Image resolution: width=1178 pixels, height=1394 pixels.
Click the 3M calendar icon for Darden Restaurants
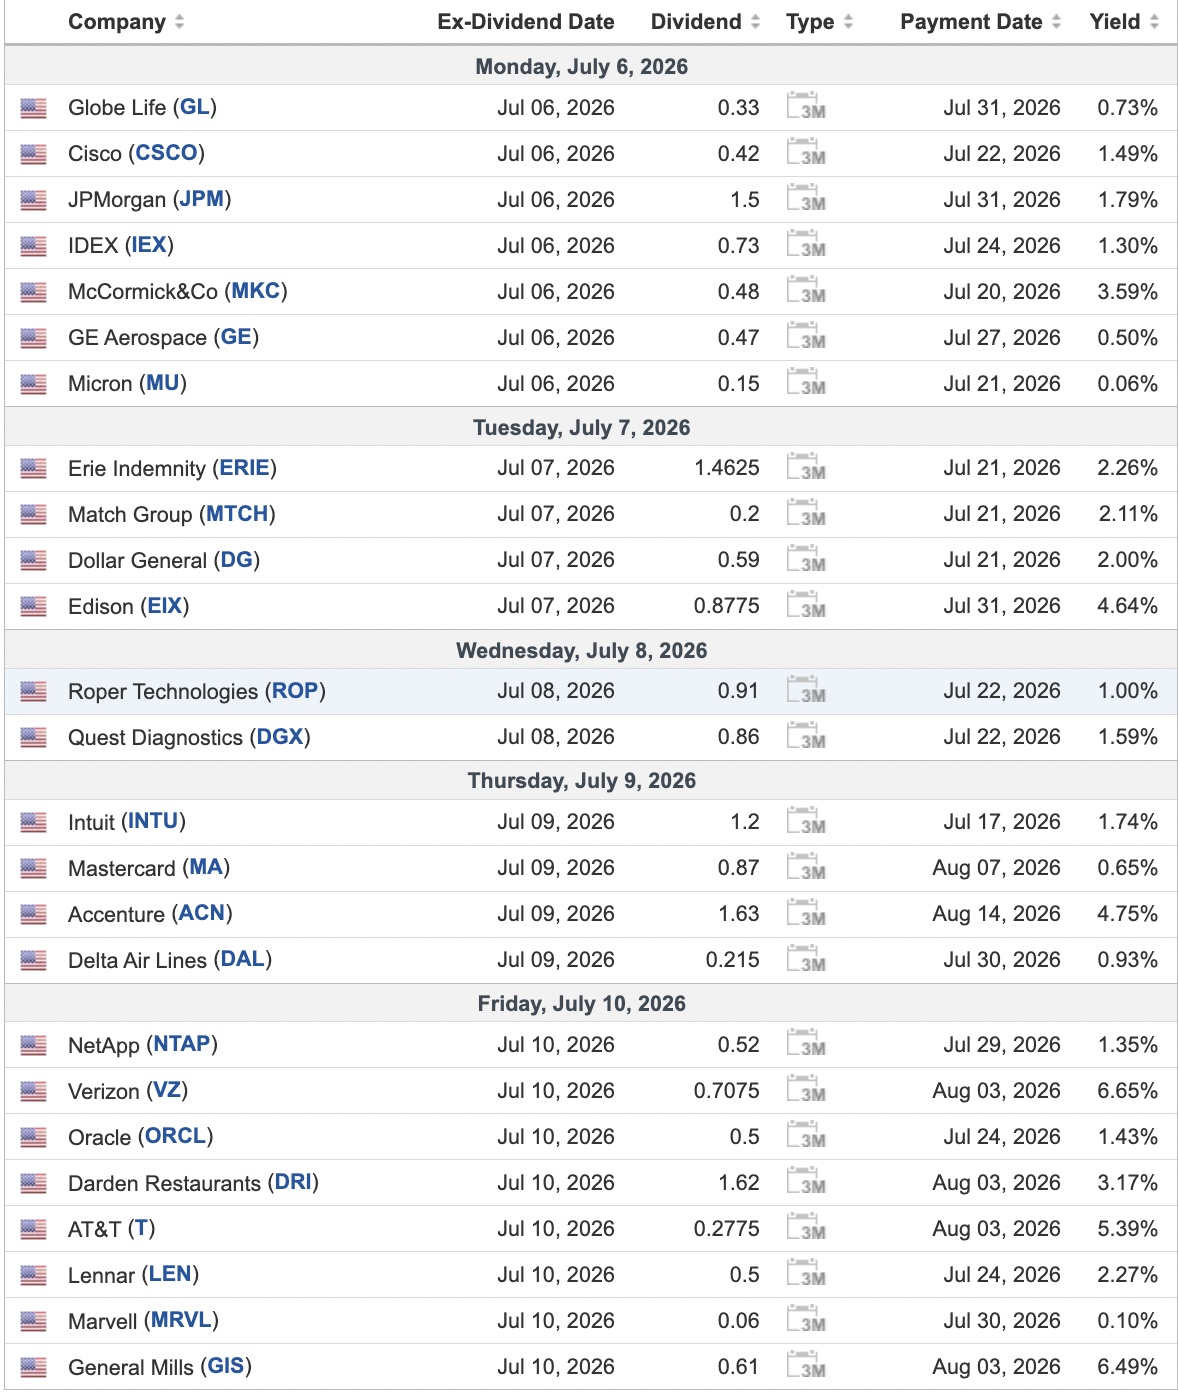pos(806,1181)
